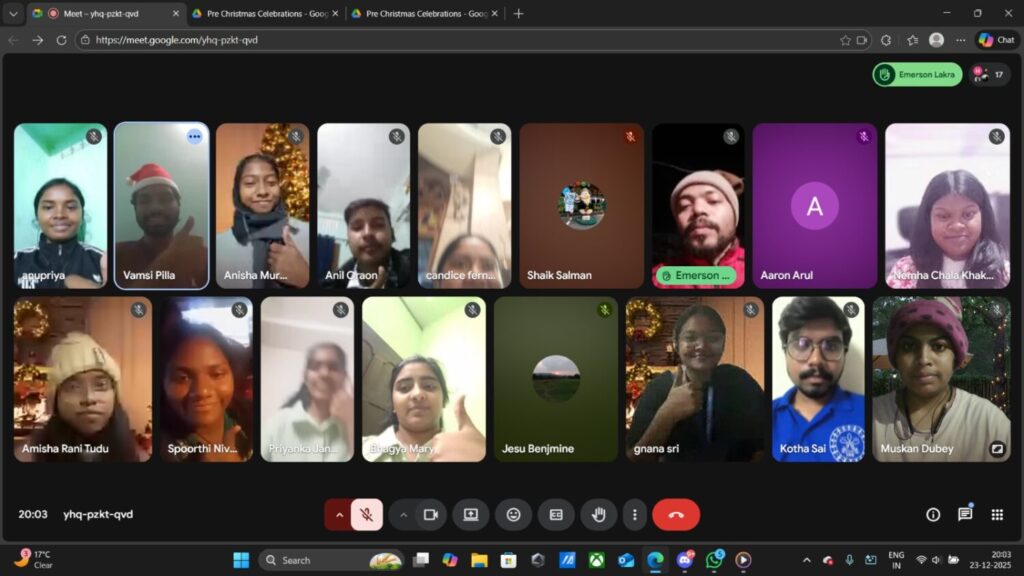Open the Chat button in browser toolbar
This screenshot has height=576, width=1024.
996,40
